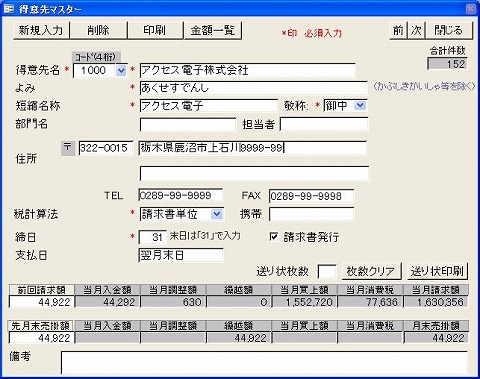480x379 pixels.
Task: Click the second empty address line field
Action: point(254,173)
